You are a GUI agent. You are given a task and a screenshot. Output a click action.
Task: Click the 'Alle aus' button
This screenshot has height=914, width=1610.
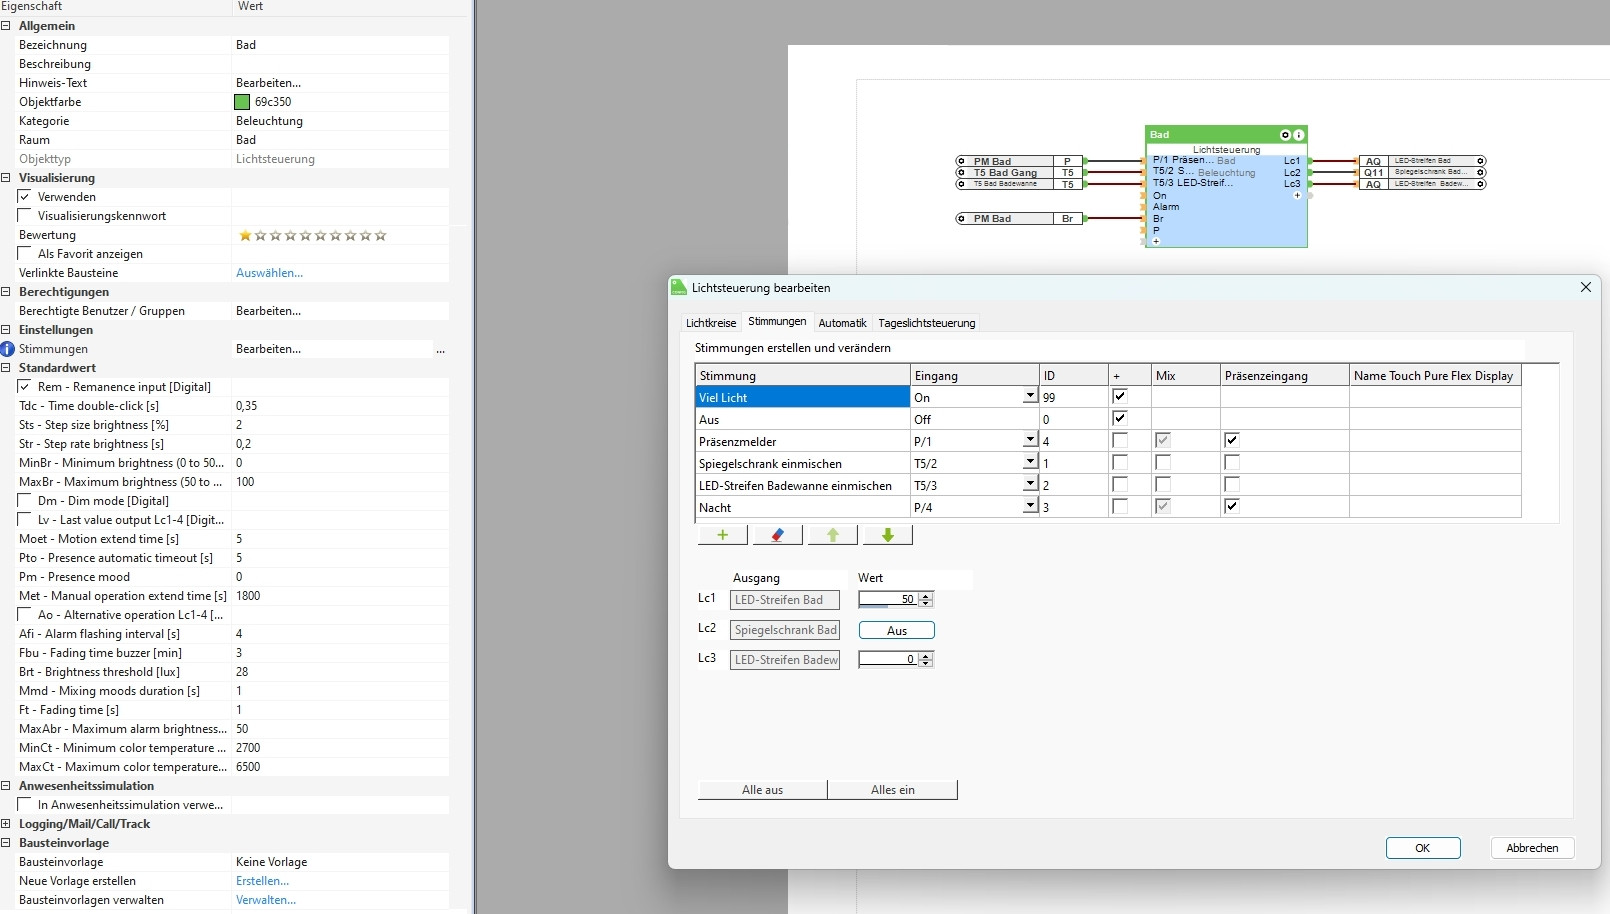(762, 790)
